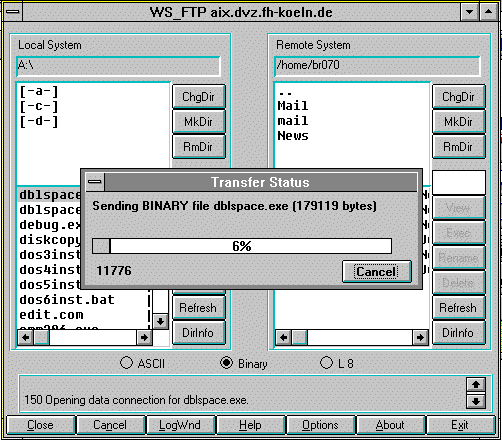Image resolution: width=502 pixels, height=443 pixels.
Task: Click status message '150 Opening data connection'
Action: (136, 400)
